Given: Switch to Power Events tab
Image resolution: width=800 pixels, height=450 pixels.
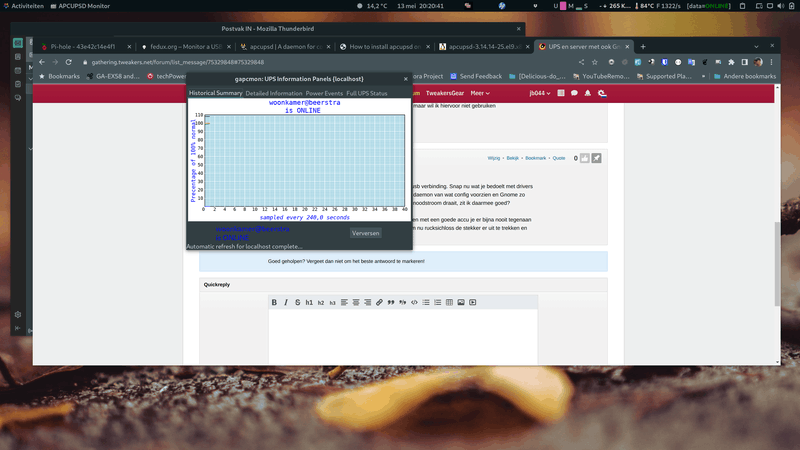Looking at the screenshot, I should click(324, 93).
